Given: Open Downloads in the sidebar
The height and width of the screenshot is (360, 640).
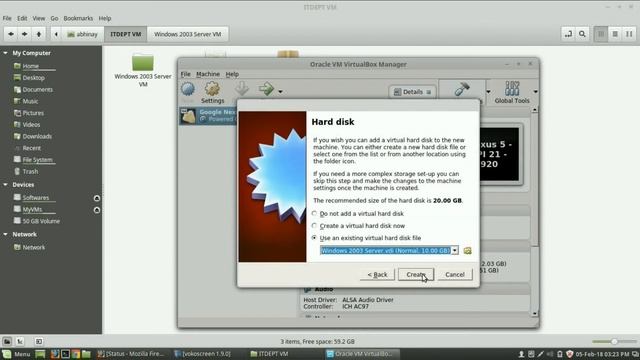Looking at the screenshot, I should pyautogui.click(x=37, y=136).
